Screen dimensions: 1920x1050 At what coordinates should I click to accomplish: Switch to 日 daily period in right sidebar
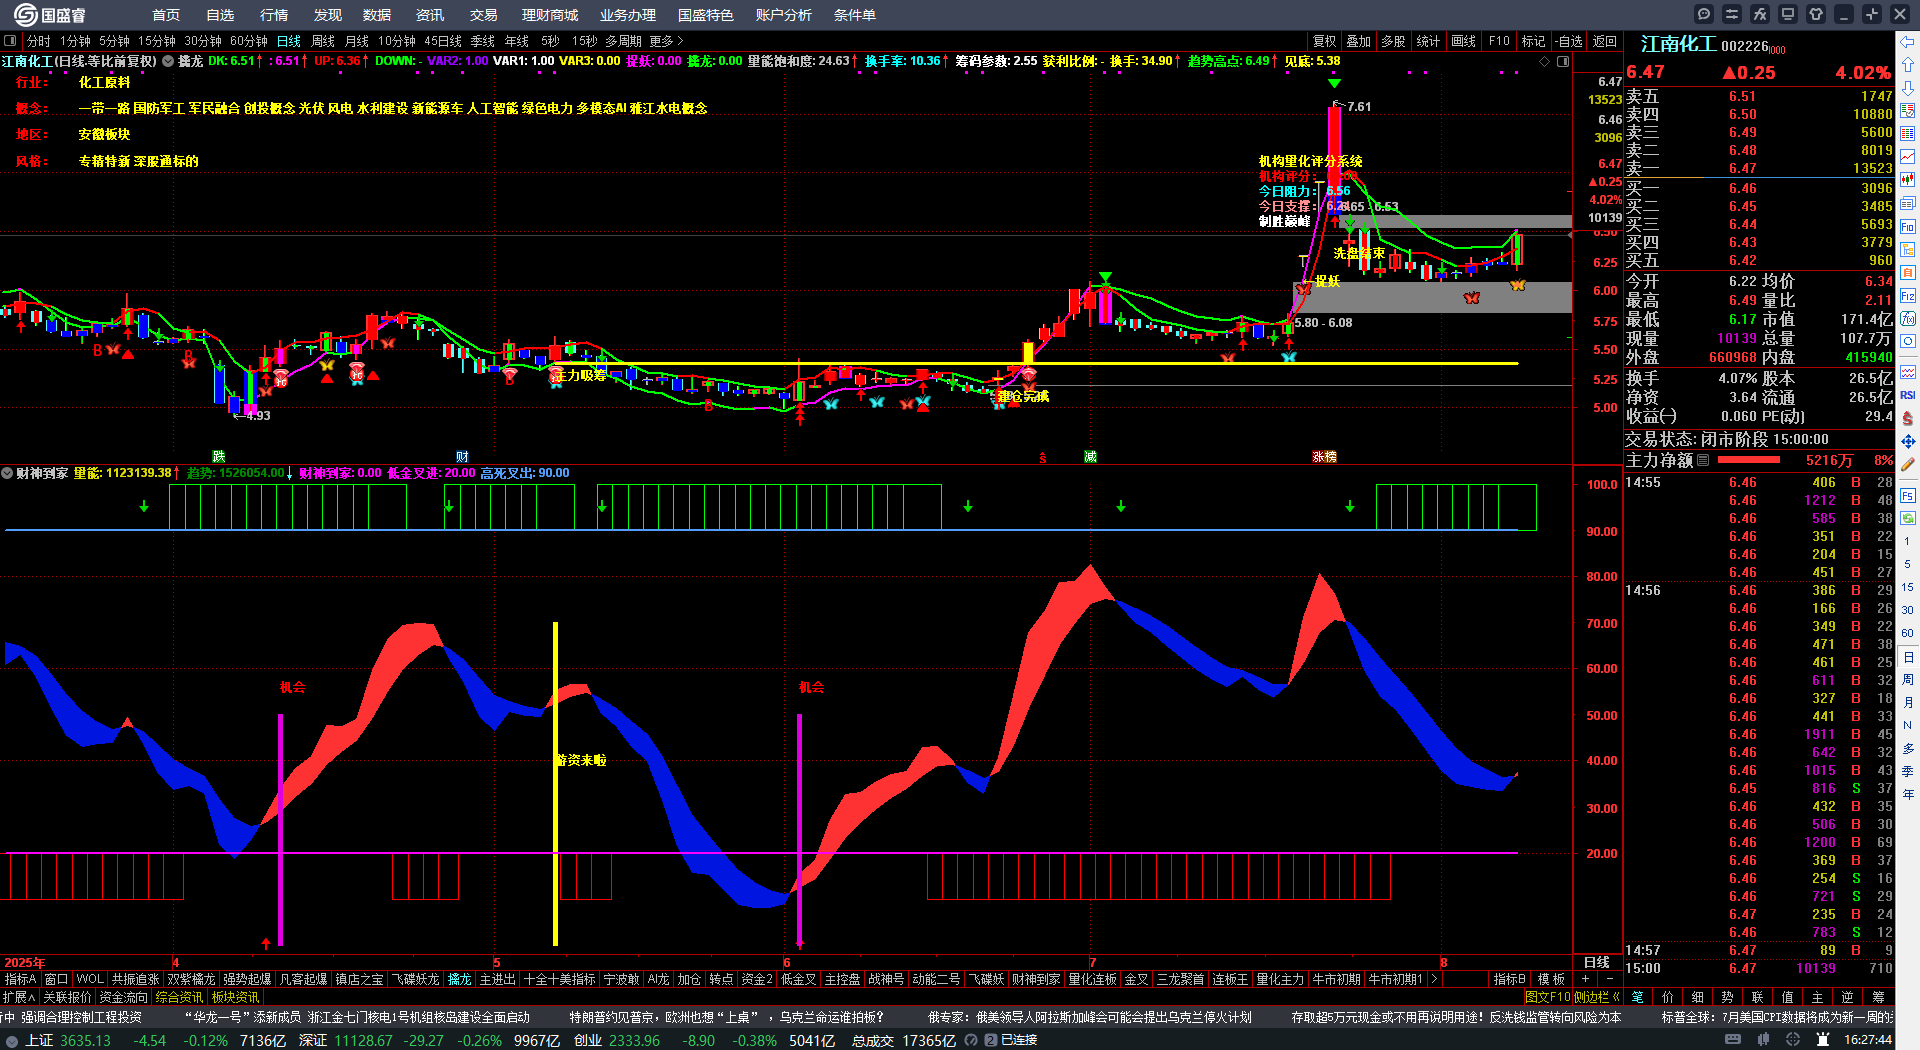(1908, 657)
